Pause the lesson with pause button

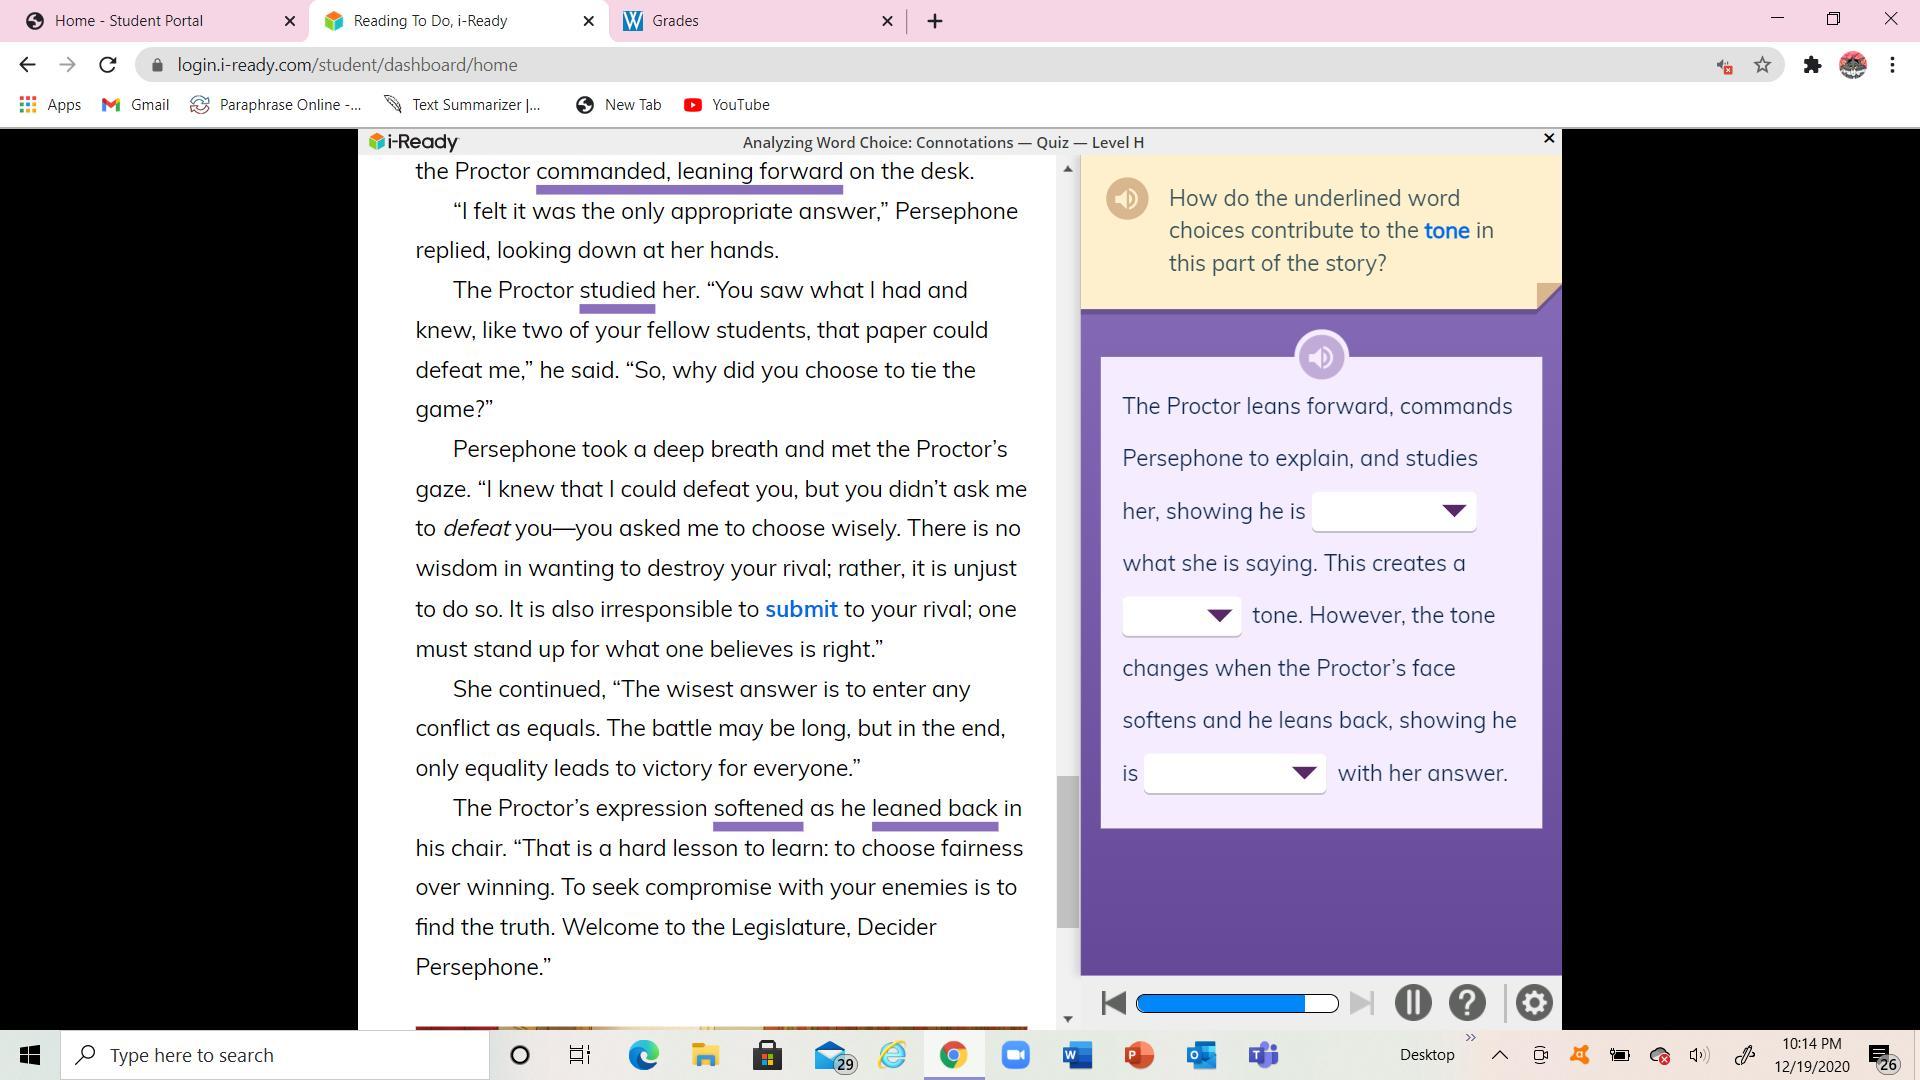point(1412,1002)
